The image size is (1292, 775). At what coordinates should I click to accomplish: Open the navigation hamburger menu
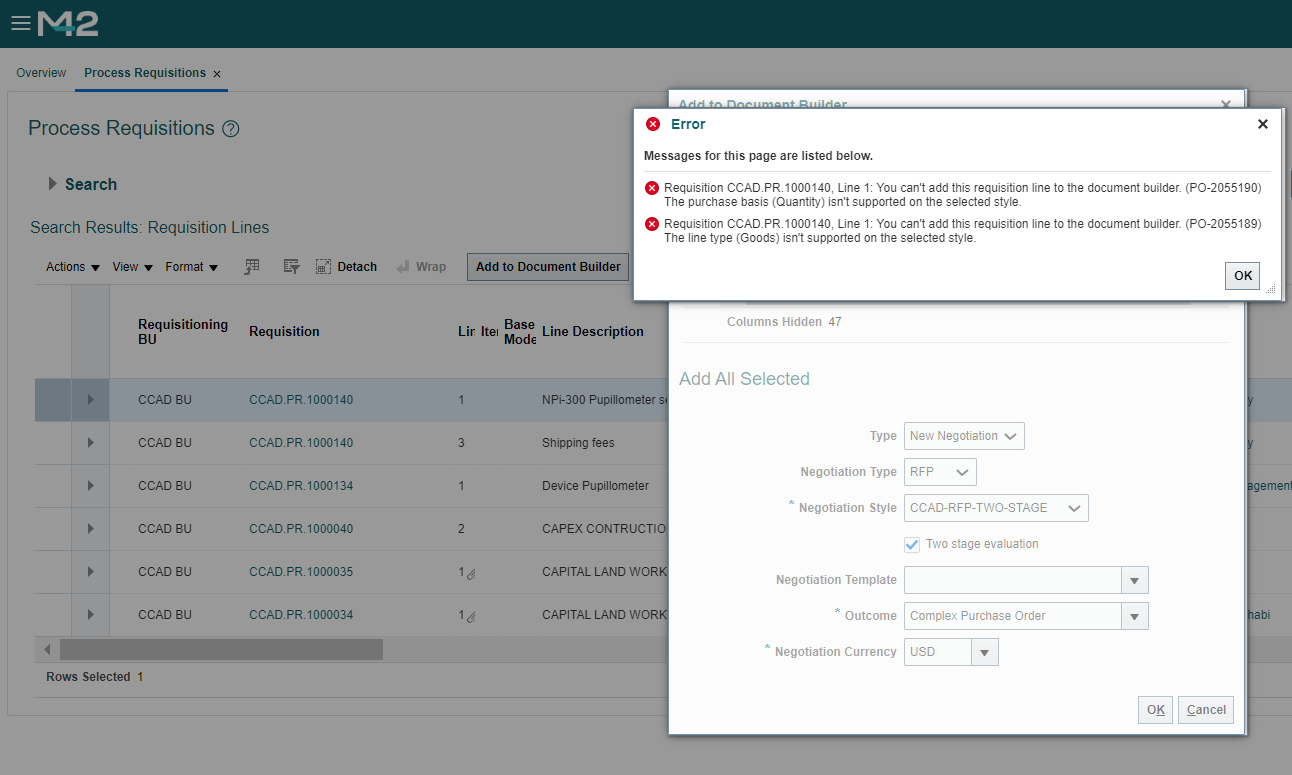20,23
